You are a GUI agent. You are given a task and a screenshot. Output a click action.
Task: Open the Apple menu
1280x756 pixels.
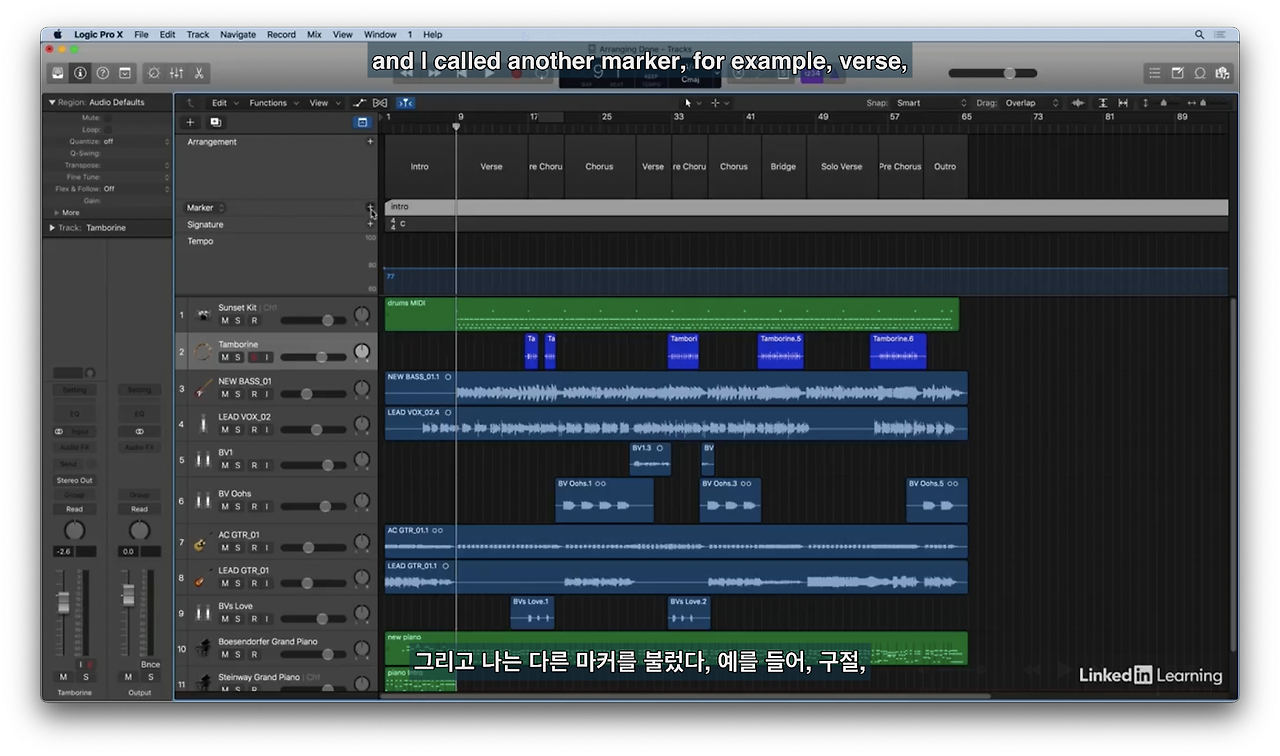57,34
